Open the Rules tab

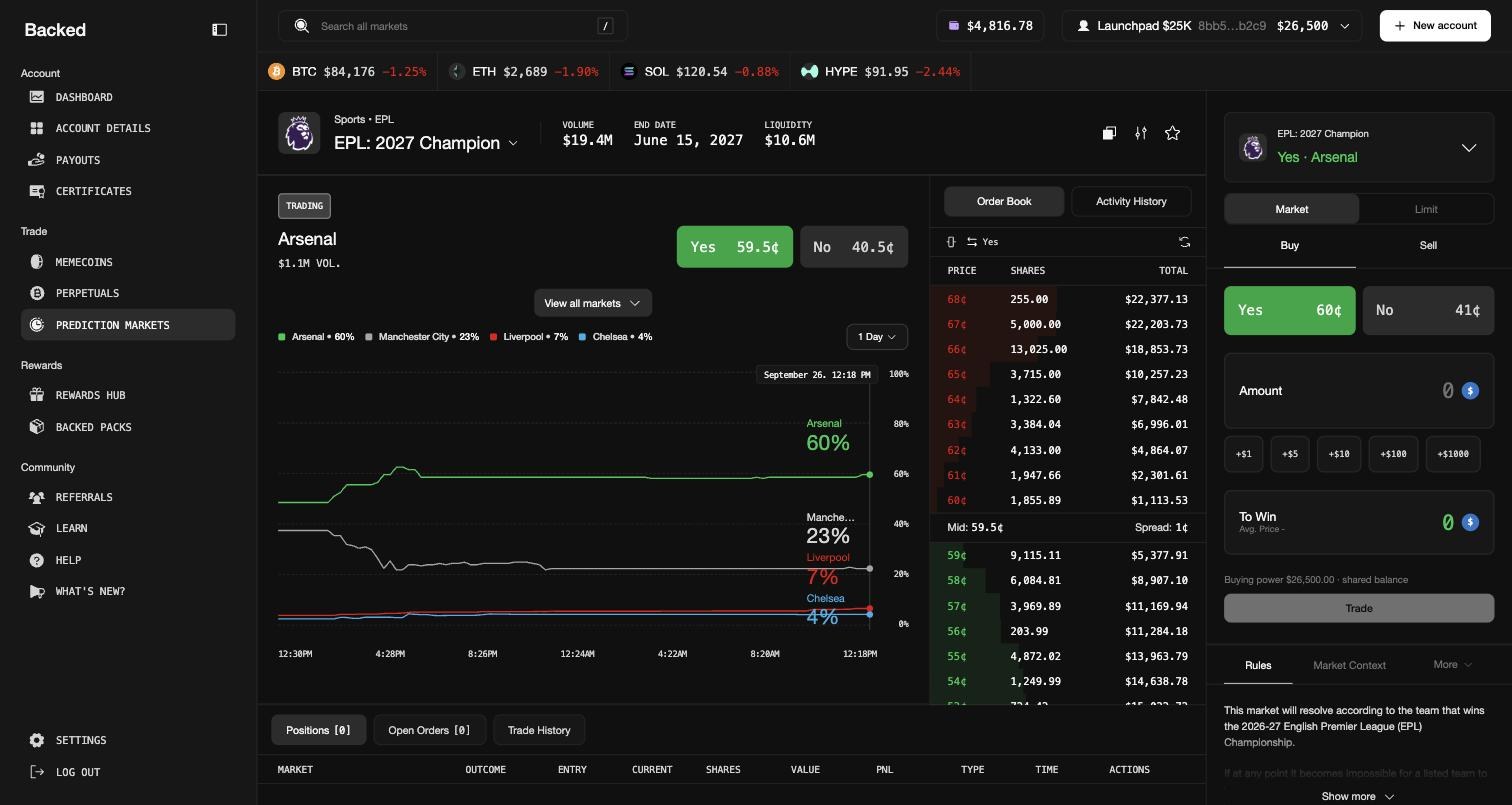pos(1258,666)
